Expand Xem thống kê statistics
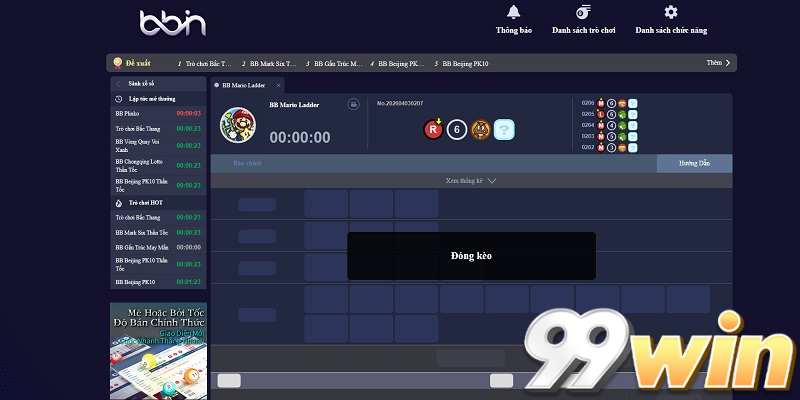Viewport: 800px width, 400px height. coord(471,181)
